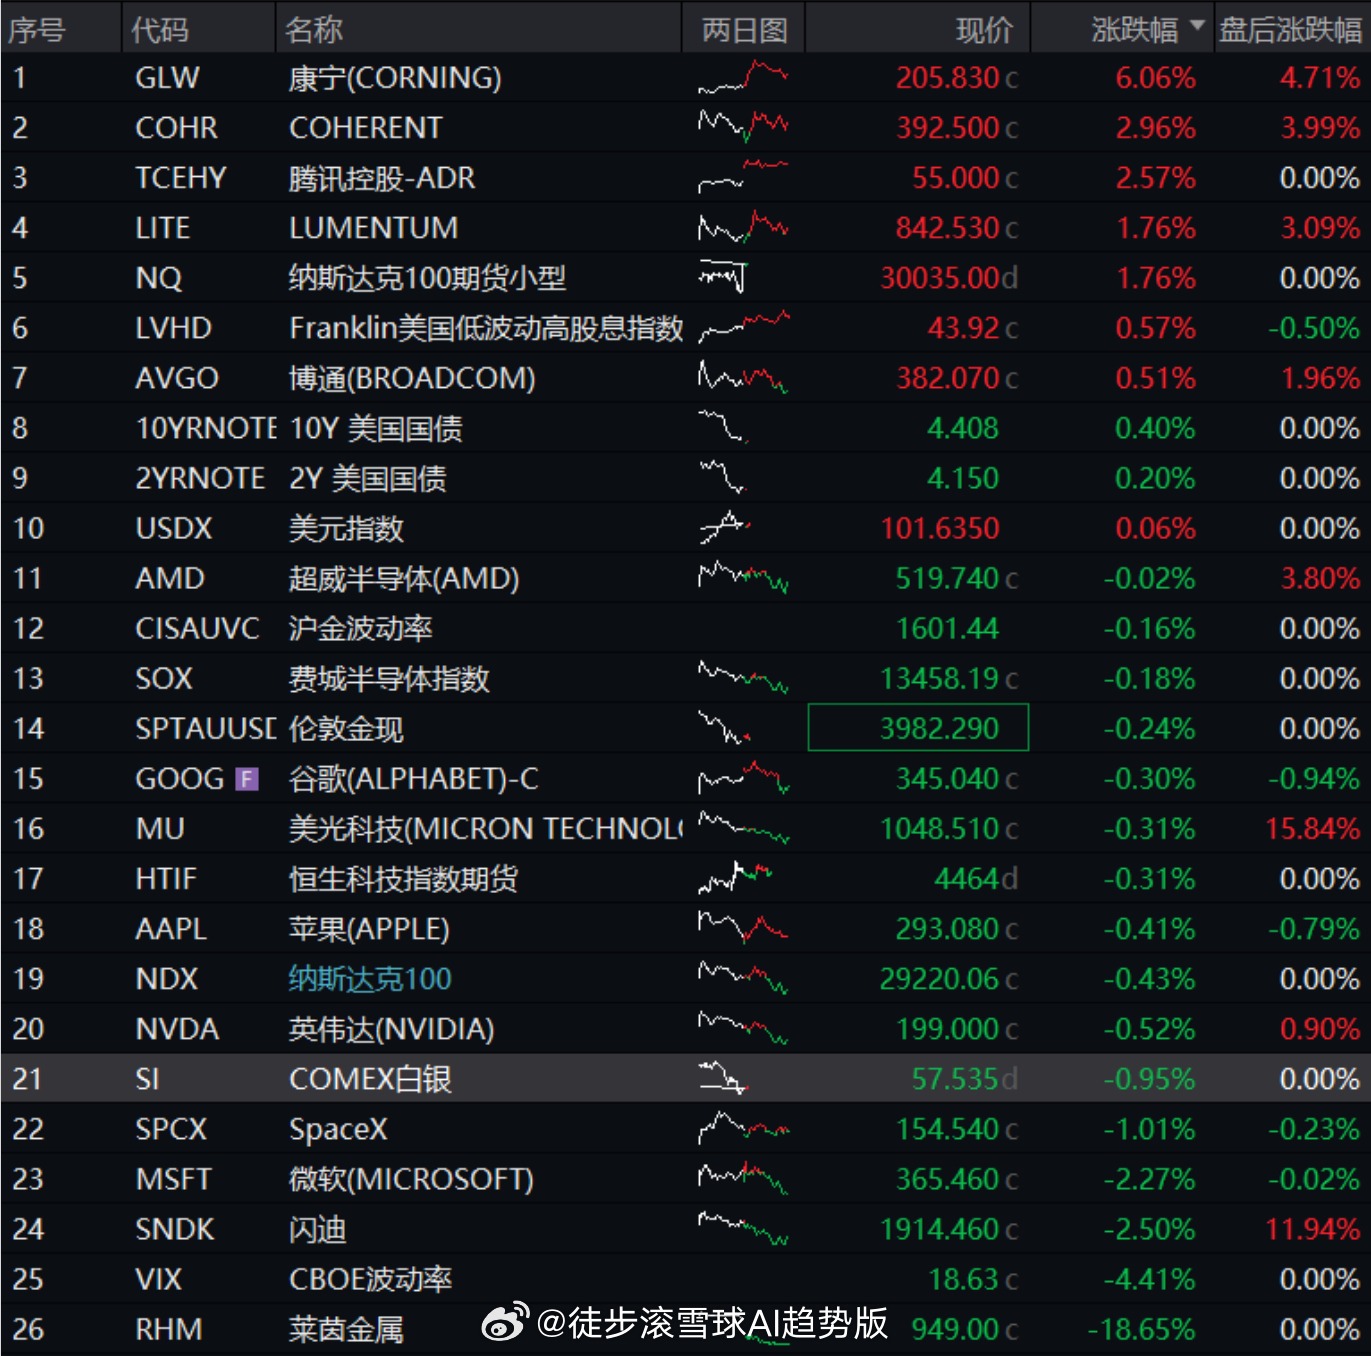The width and height of the screenshot is (1371, 1356).
Task: Open the 纳斯达克100 name link
Action: pyautogui.click(x=370, y=979)
